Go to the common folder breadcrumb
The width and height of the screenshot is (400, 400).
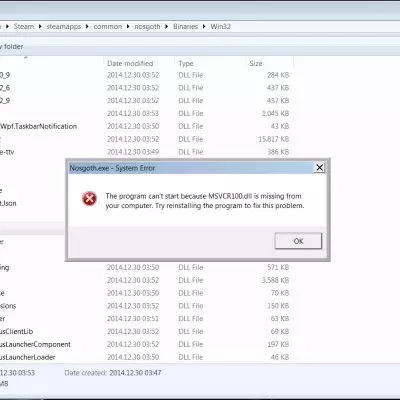(x=108, y=27)
